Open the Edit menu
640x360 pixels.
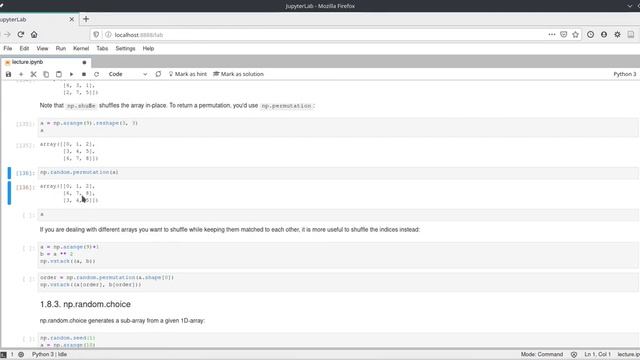(x=24, y=49)
